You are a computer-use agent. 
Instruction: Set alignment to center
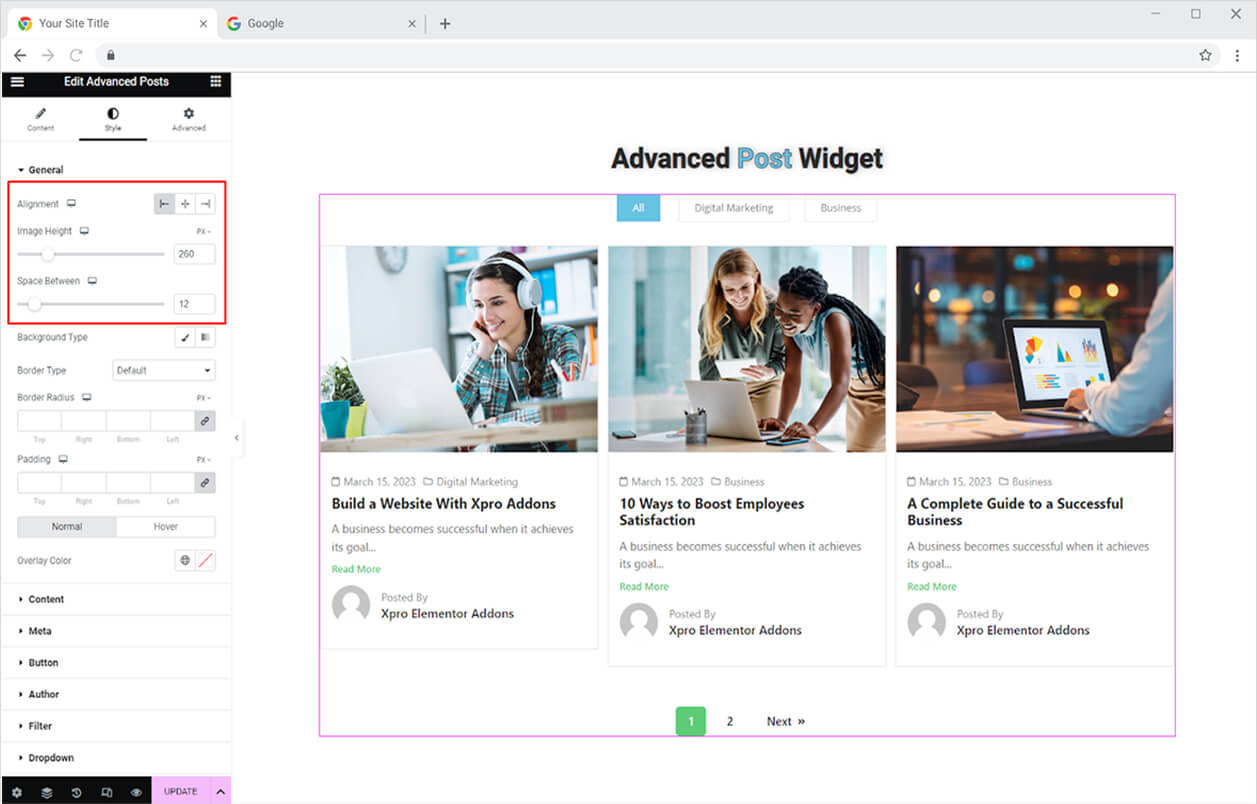185,204
